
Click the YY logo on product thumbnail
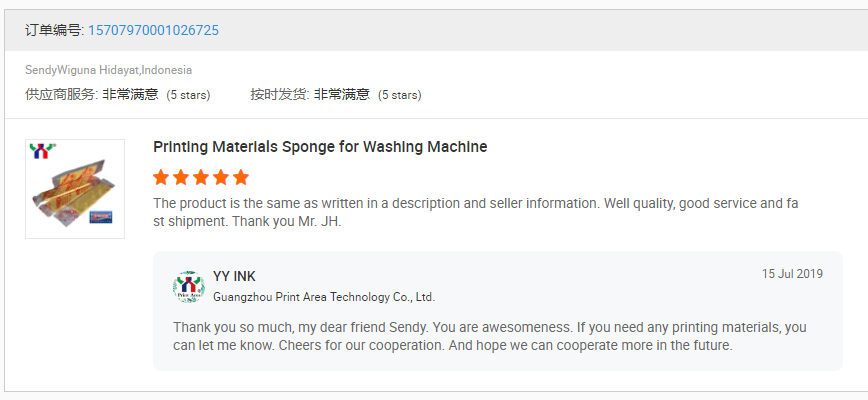(x=42, y=151)
